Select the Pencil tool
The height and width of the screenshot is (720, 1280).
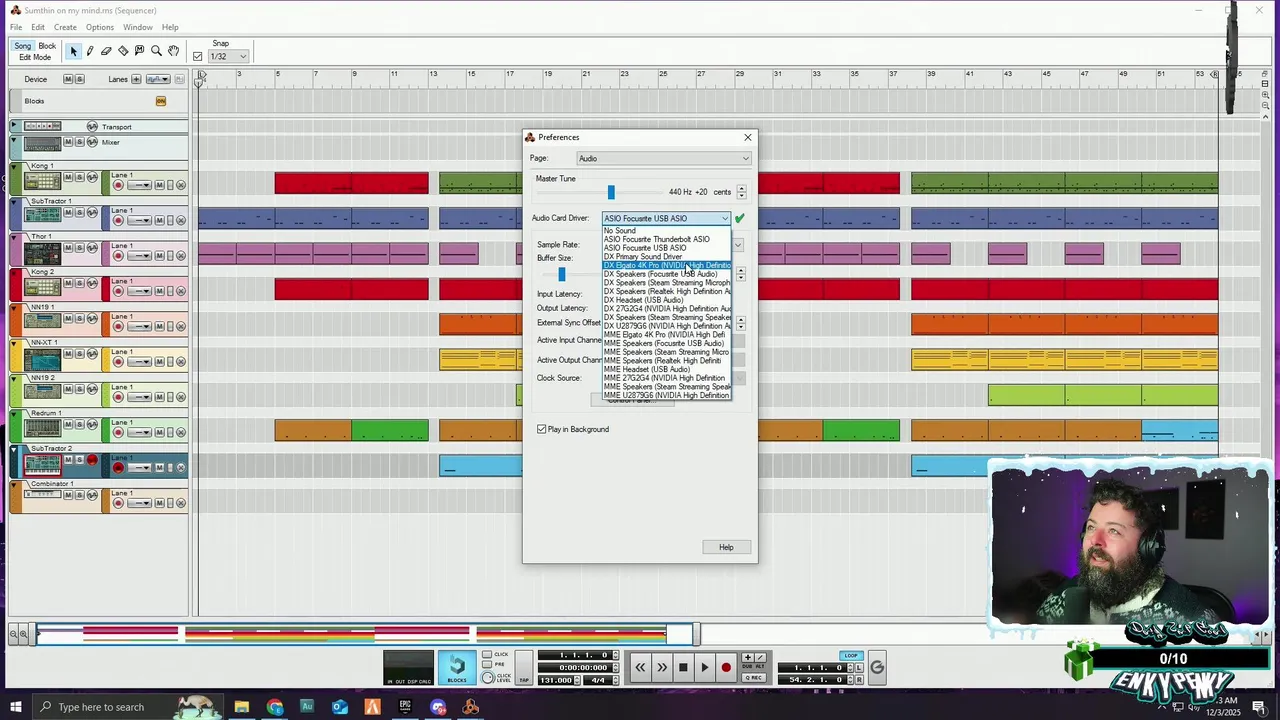[x=90, y=51]
